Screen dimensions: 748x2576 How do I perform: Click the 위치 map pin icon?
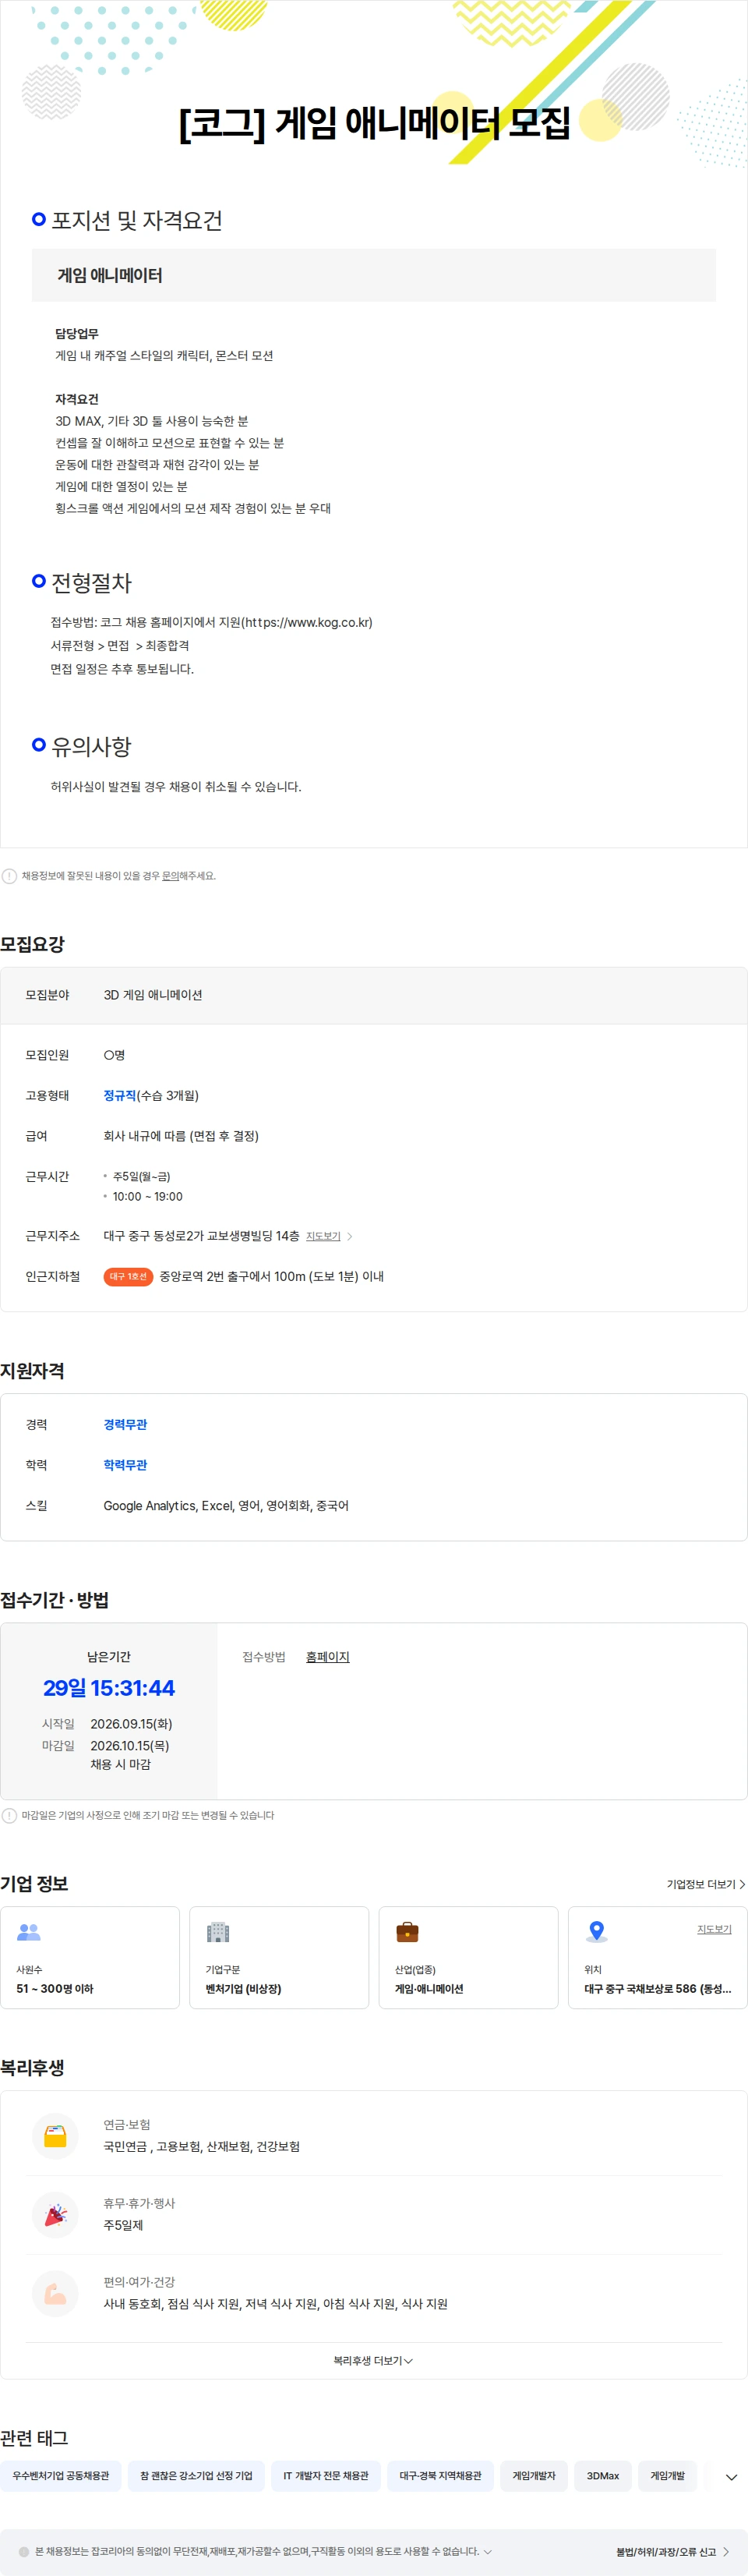pyautogui.click(x=597, y=1931)
